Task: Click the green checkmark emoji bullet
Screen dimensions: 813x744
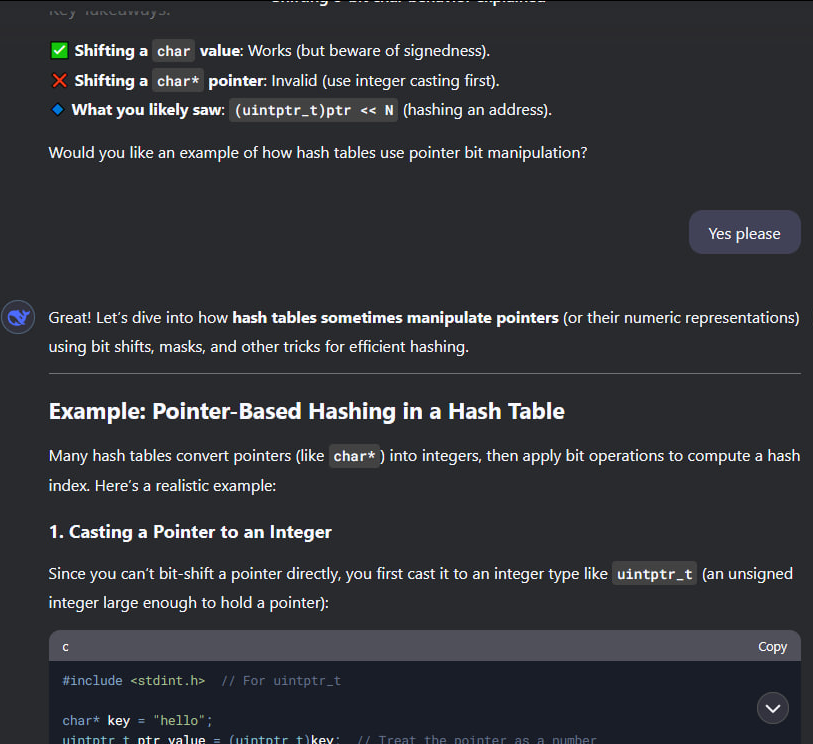Action: point(59,50)
